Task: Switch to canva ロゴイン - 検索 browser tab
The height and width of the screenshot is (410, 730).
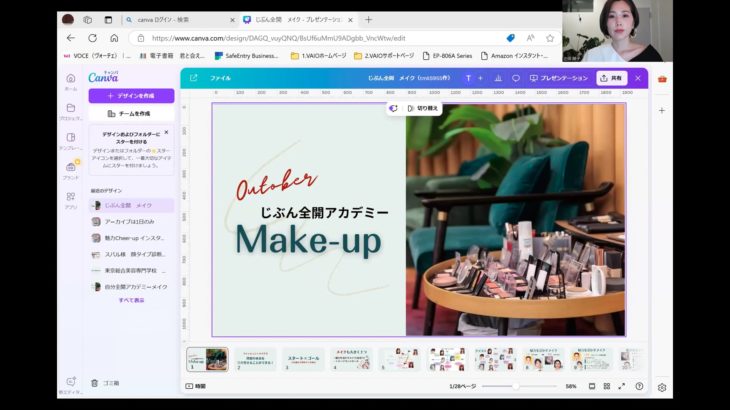Action: coord(180,20)
